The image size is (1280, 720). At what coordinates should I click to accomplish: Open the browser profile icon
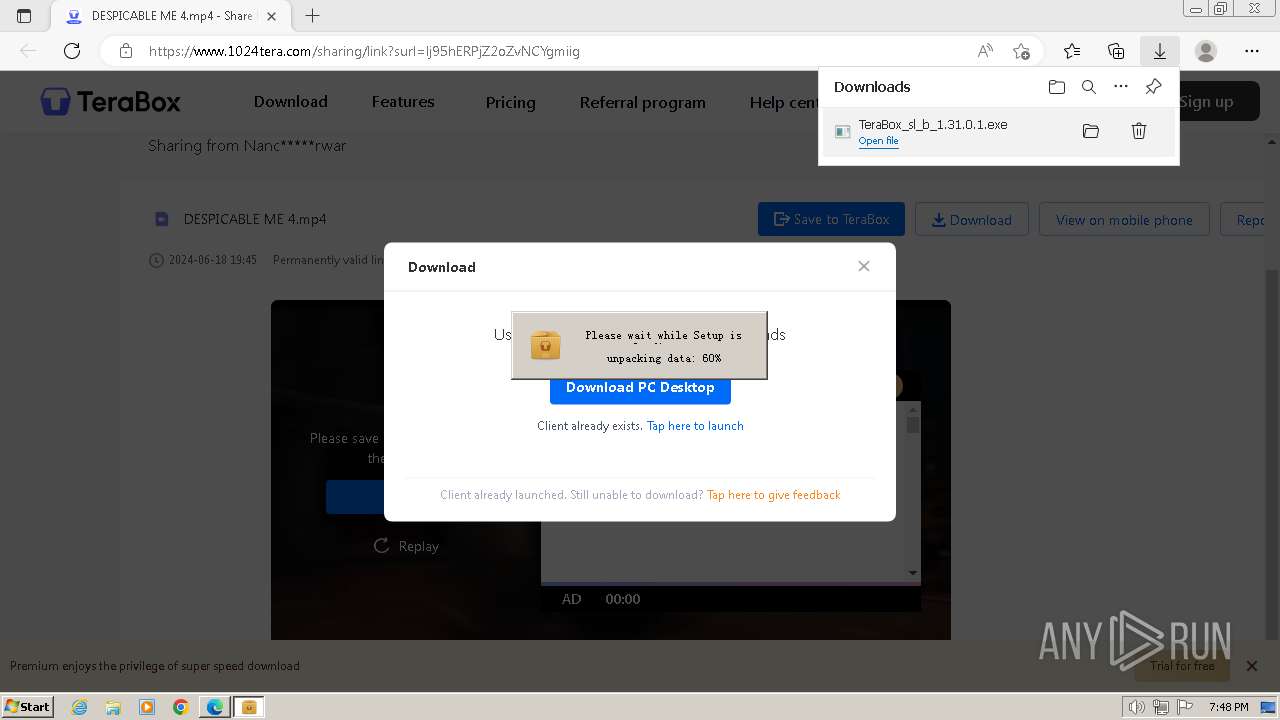(x=1206, y=51)
